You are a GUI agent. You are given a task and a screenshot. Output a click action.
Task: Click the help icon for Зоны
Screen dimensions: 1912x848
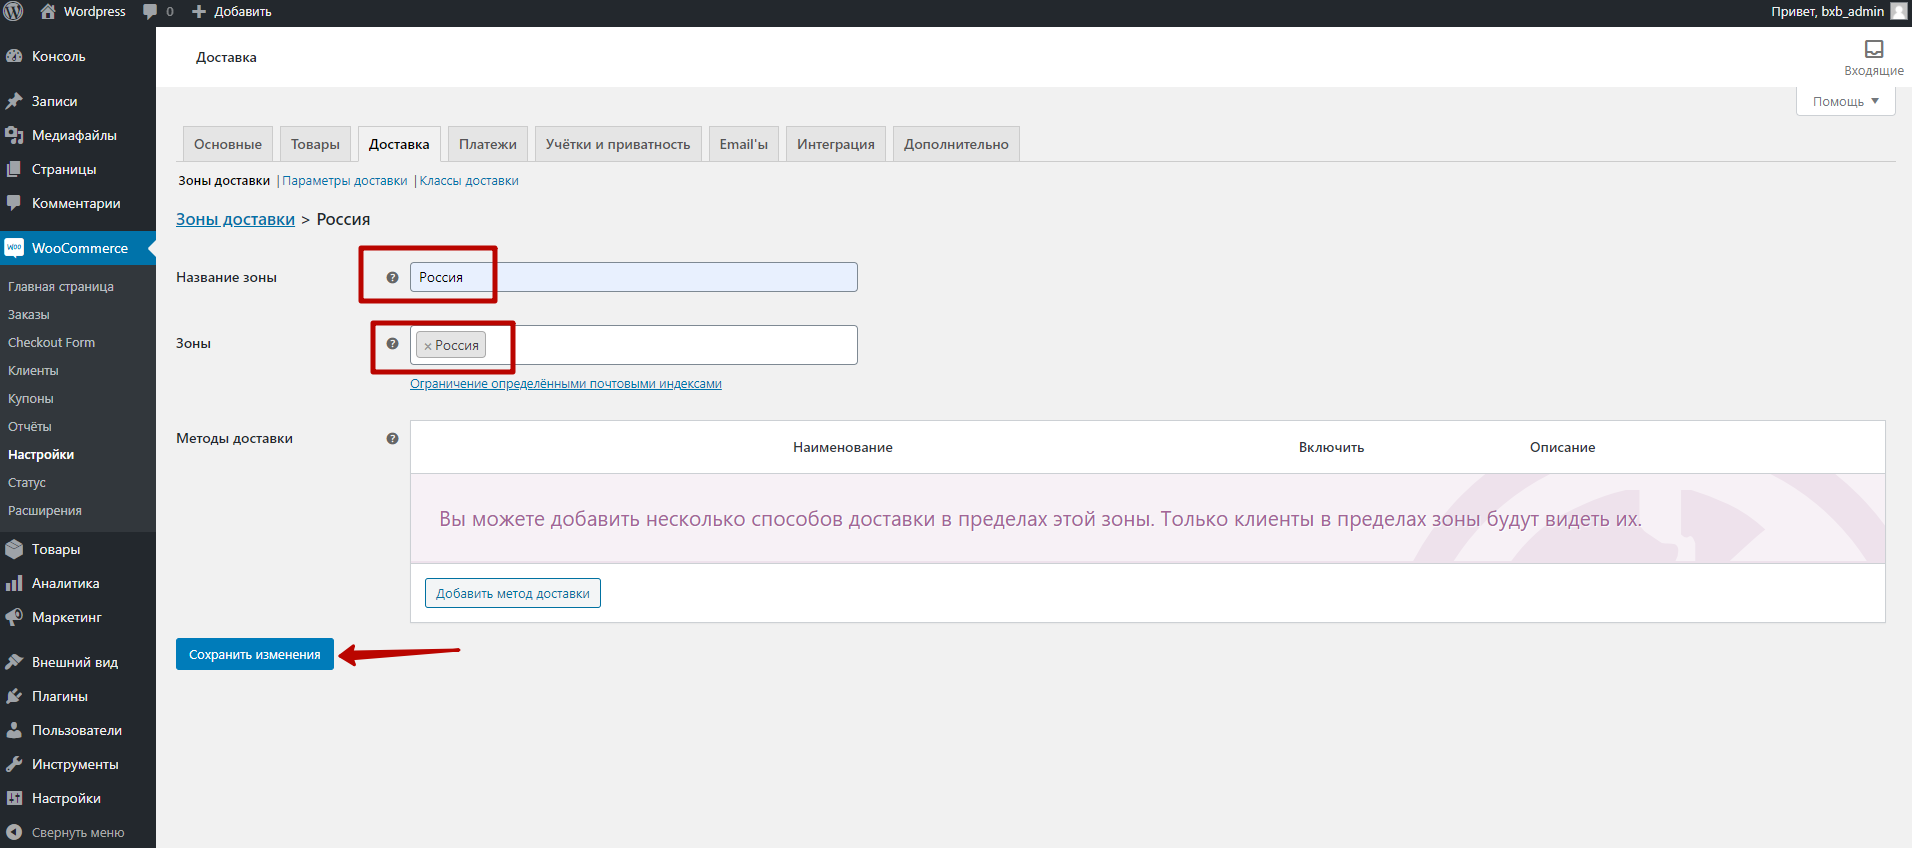[x=392, y=344]
